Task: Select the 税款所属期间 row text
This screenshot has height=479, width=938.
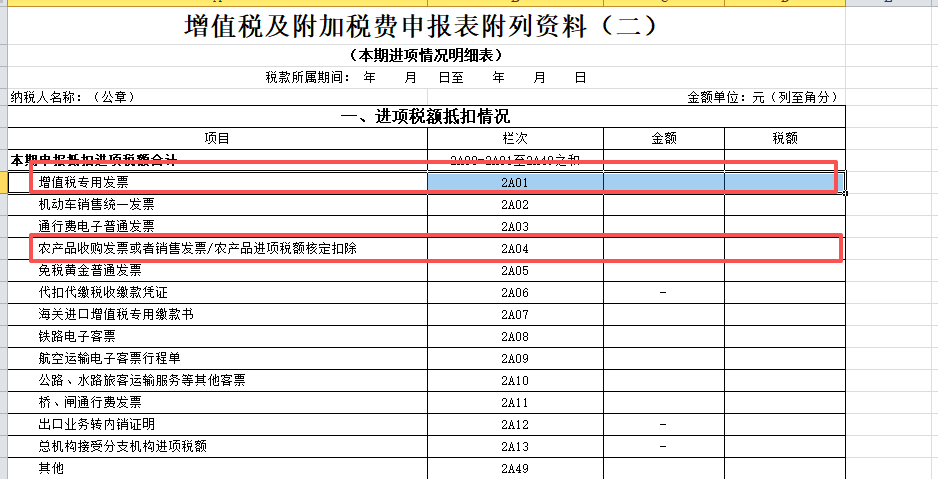Action: (426, 77)
